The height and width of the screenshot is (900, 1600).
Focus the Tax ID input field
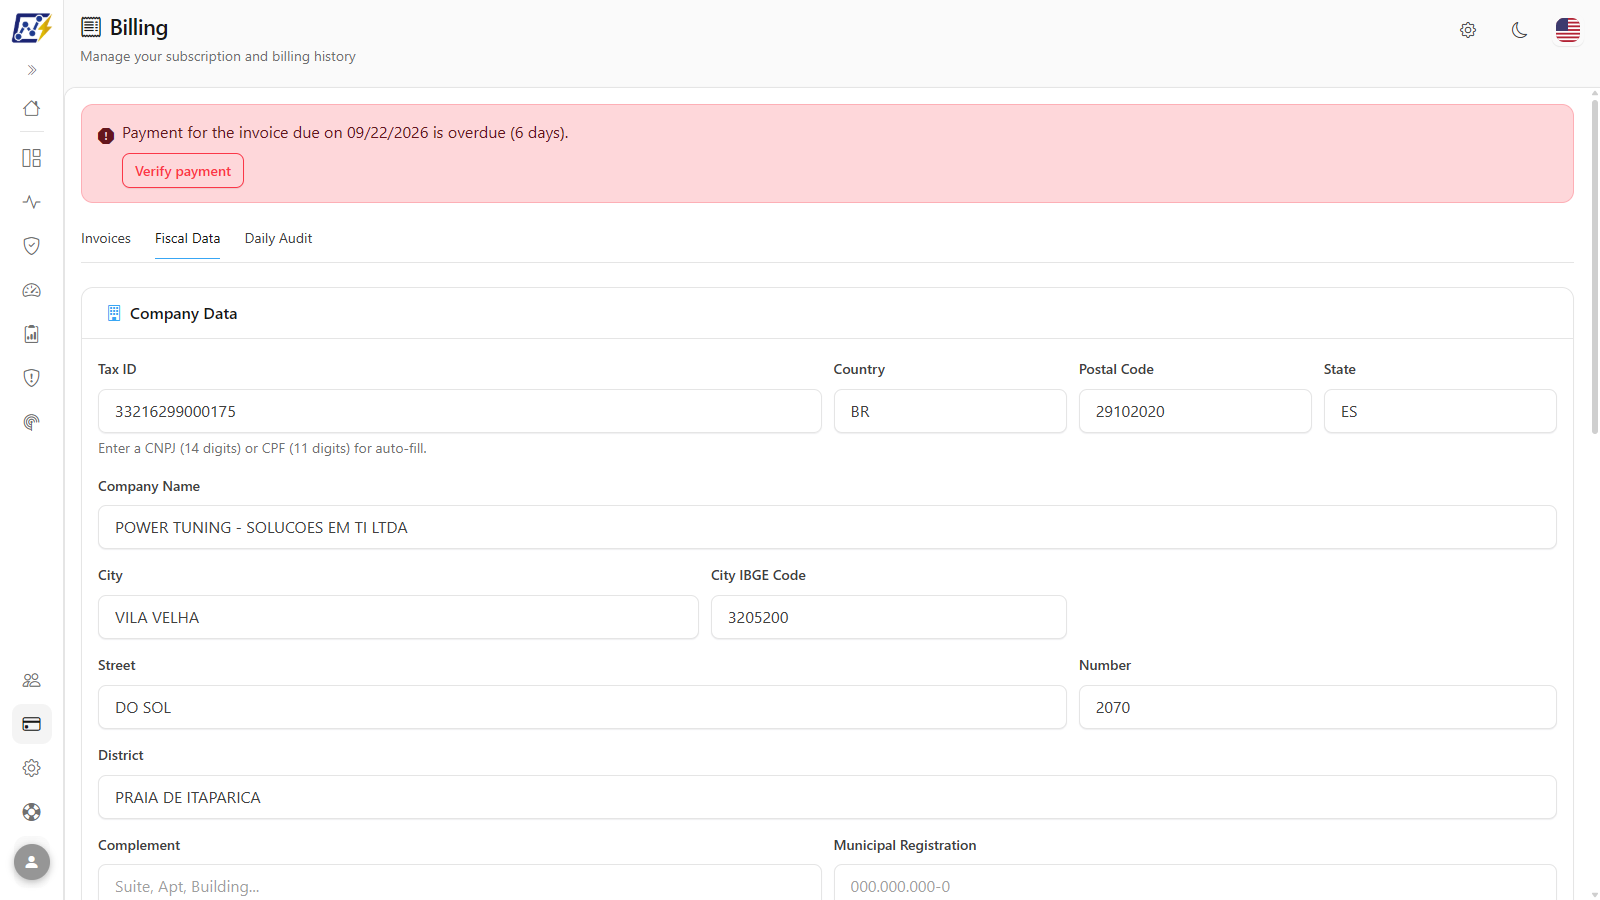460,411
